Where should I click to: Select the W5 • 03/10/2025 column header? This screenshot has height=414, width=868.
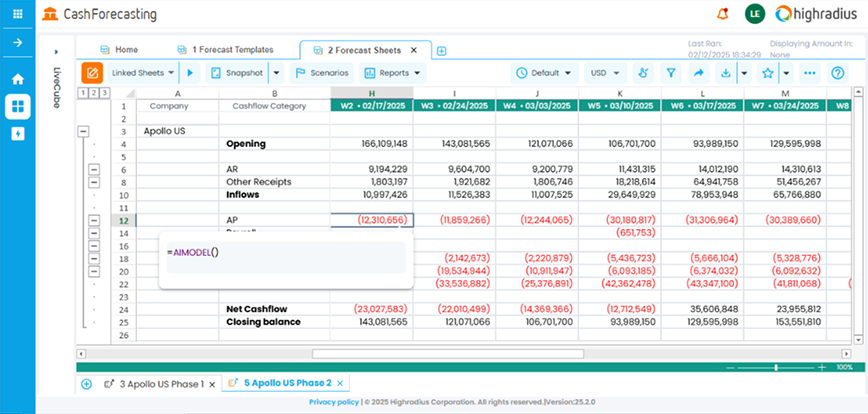pyautogui.click(x=620, y=106)
